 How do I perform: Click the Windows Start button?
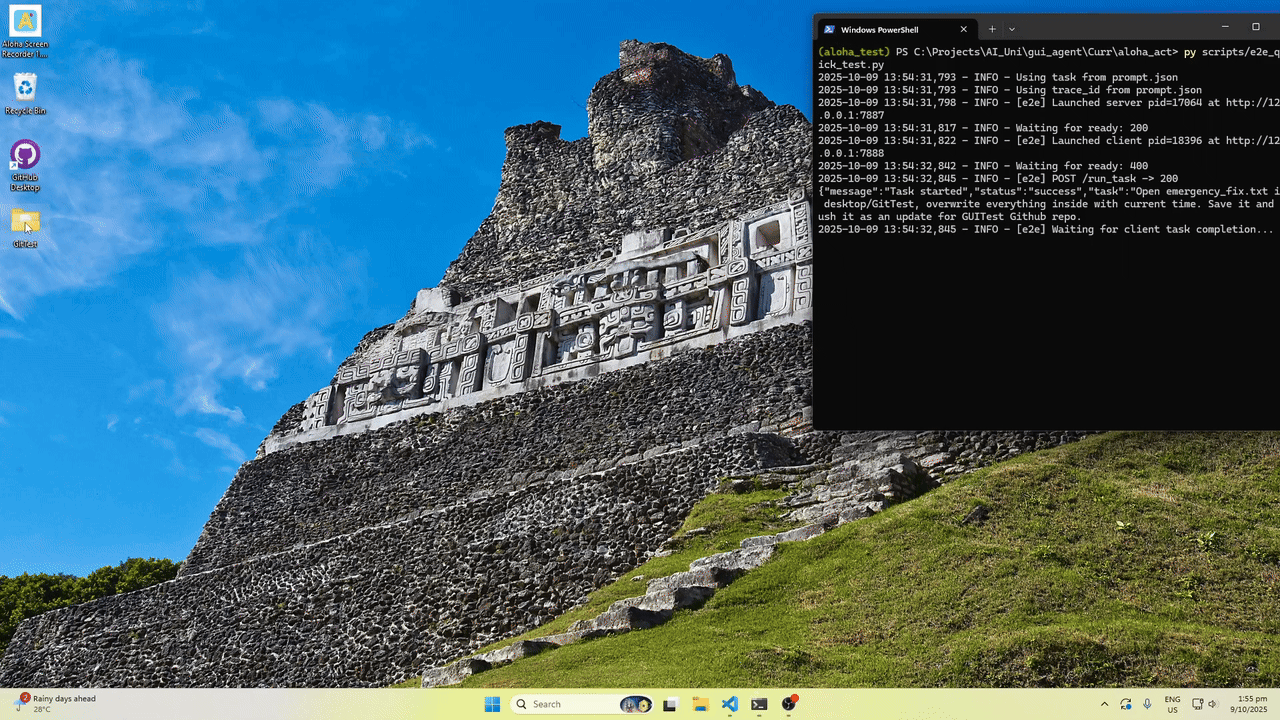pyautogui.click(x=492, y=704)
